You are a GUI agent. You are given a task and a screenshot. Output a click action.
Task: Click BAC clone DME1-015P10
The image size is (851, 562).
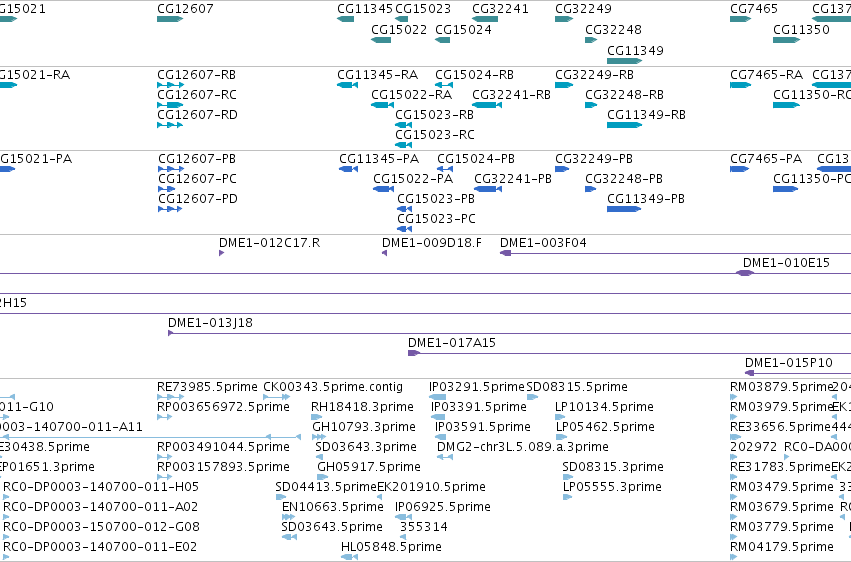click(x=789, y=363)
